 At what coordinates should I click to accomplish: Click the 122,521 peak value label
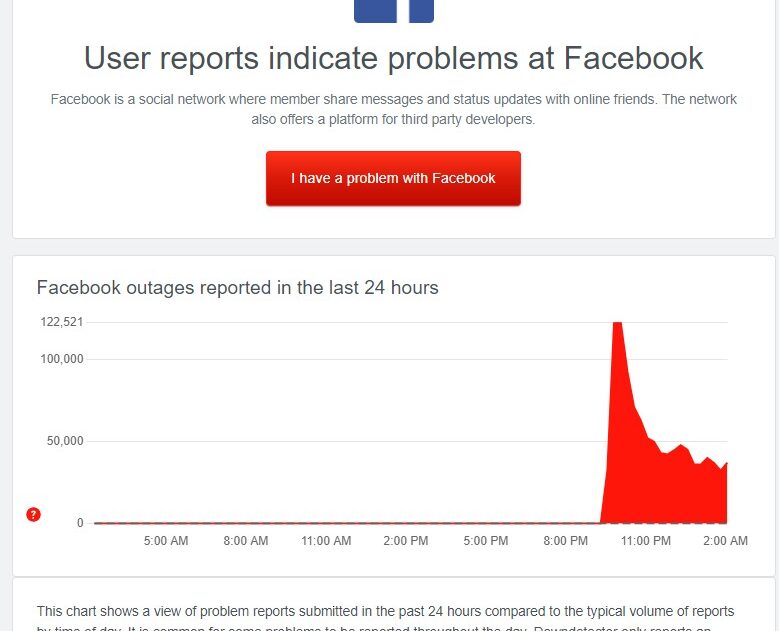coord(62,322)
